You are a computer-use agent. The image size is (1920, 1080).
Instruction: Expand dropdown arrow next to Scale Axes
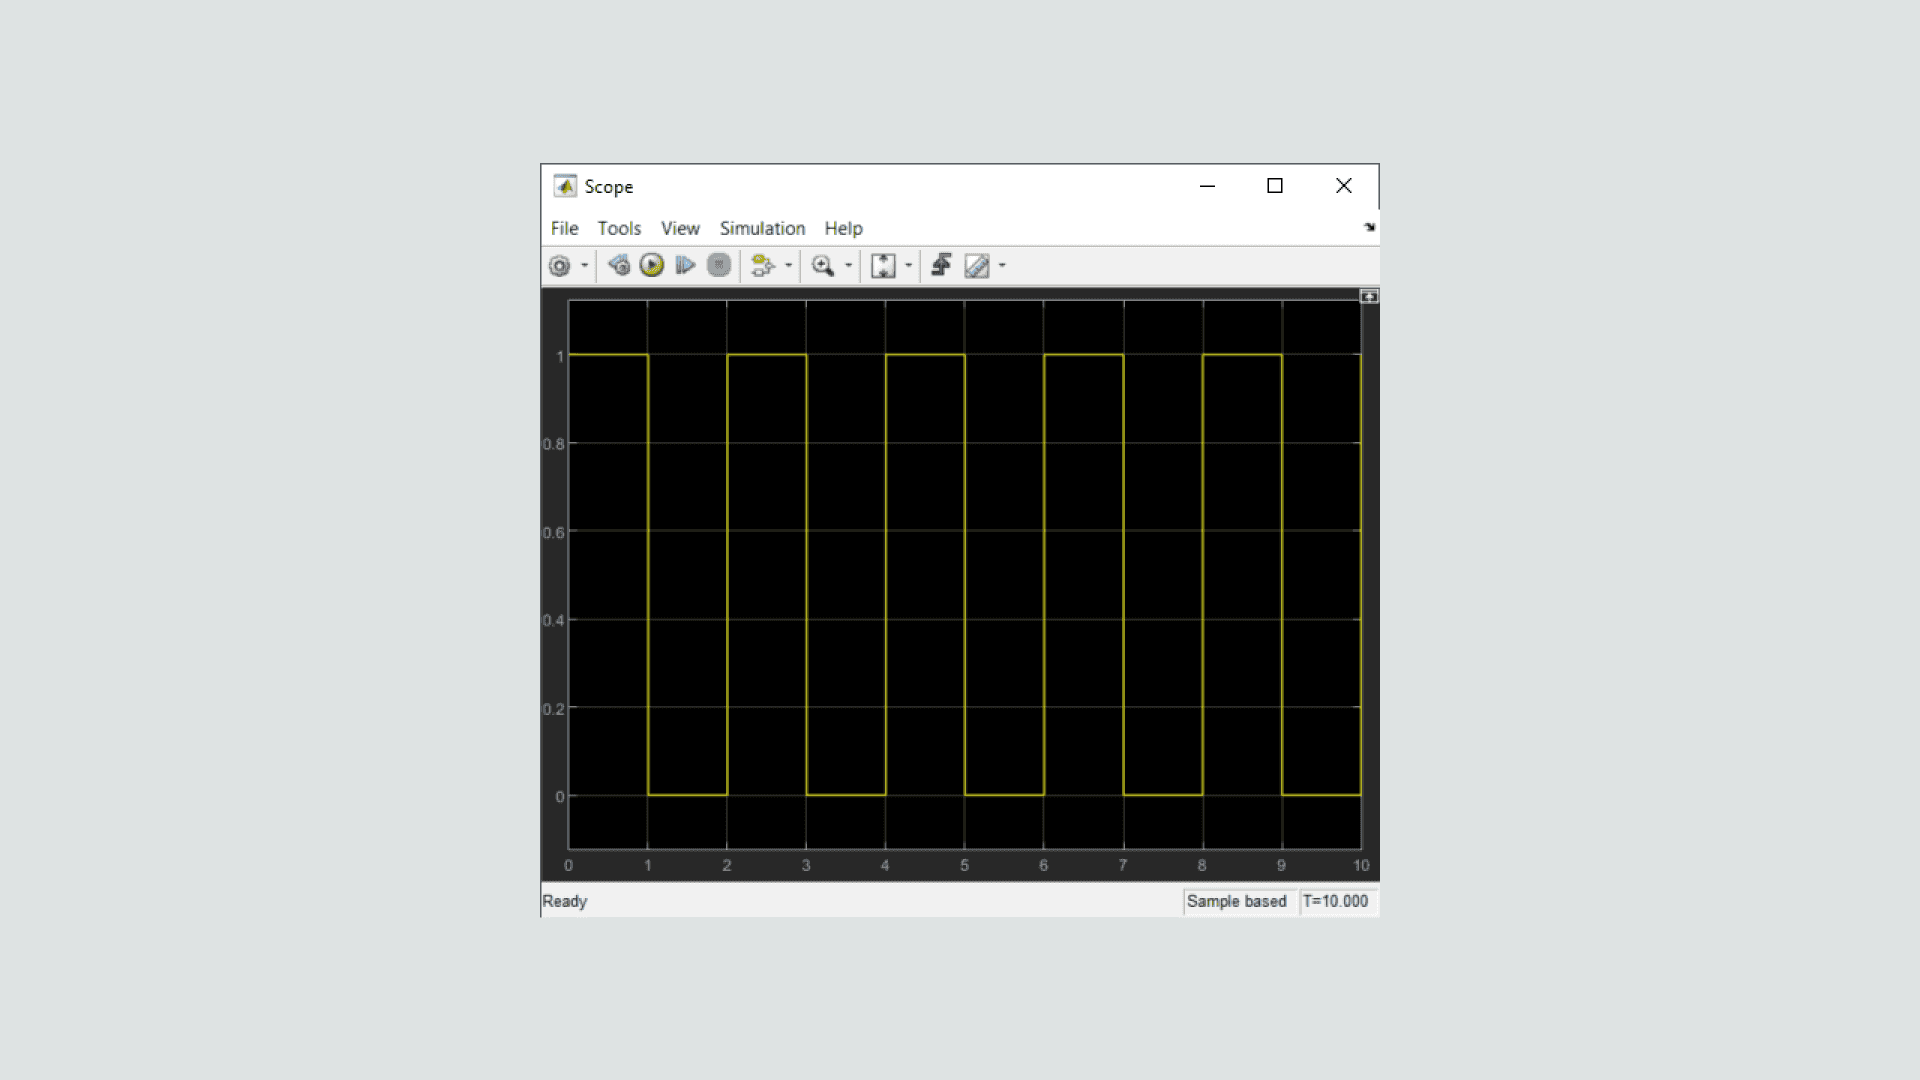click(x=908, y=266)
